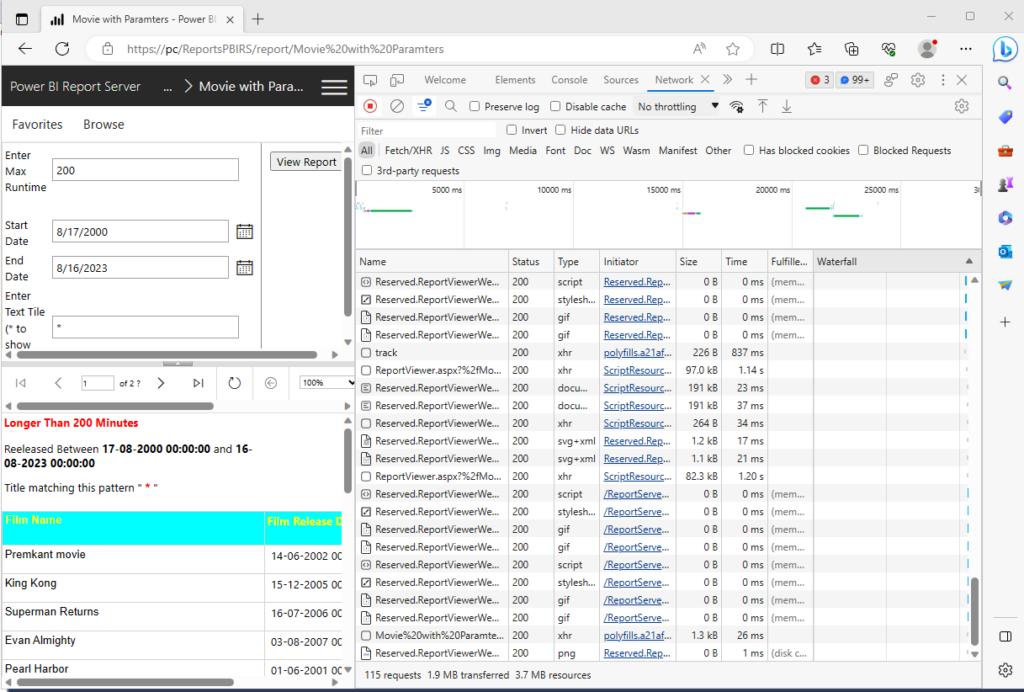Open the Collections icon in browser toolbar
1024x692 pixels.
(851, 49)
